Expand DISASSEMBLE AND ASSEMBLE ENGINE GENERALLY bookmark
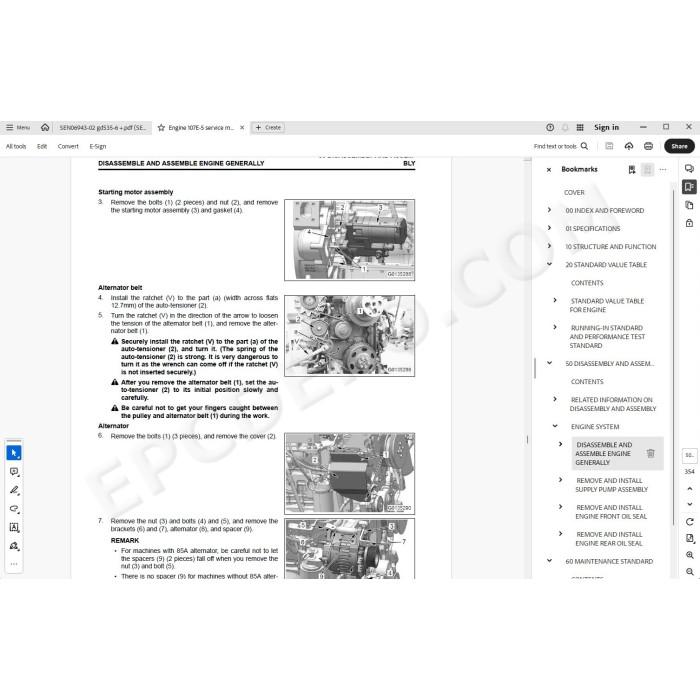The width and height of the screenshot is (700, 700). (561, 444)
